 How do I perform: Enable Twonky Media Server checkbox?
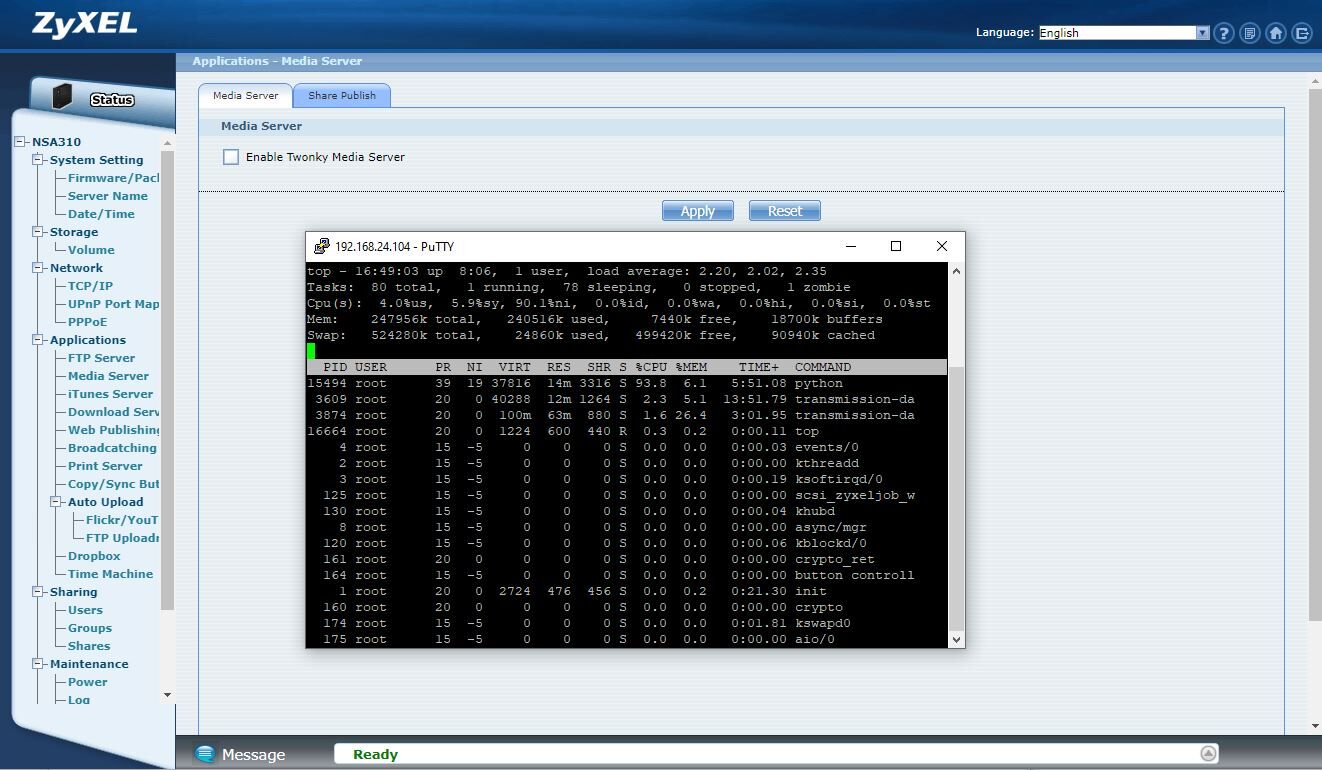(x=231, y=157)
